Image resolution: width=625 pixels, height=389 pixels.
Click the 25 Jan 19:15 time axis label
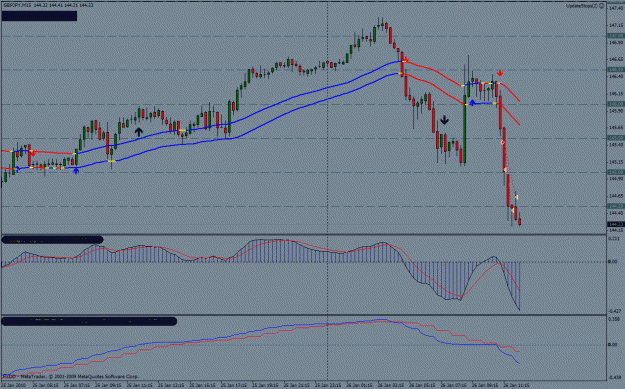pos(265,385)
